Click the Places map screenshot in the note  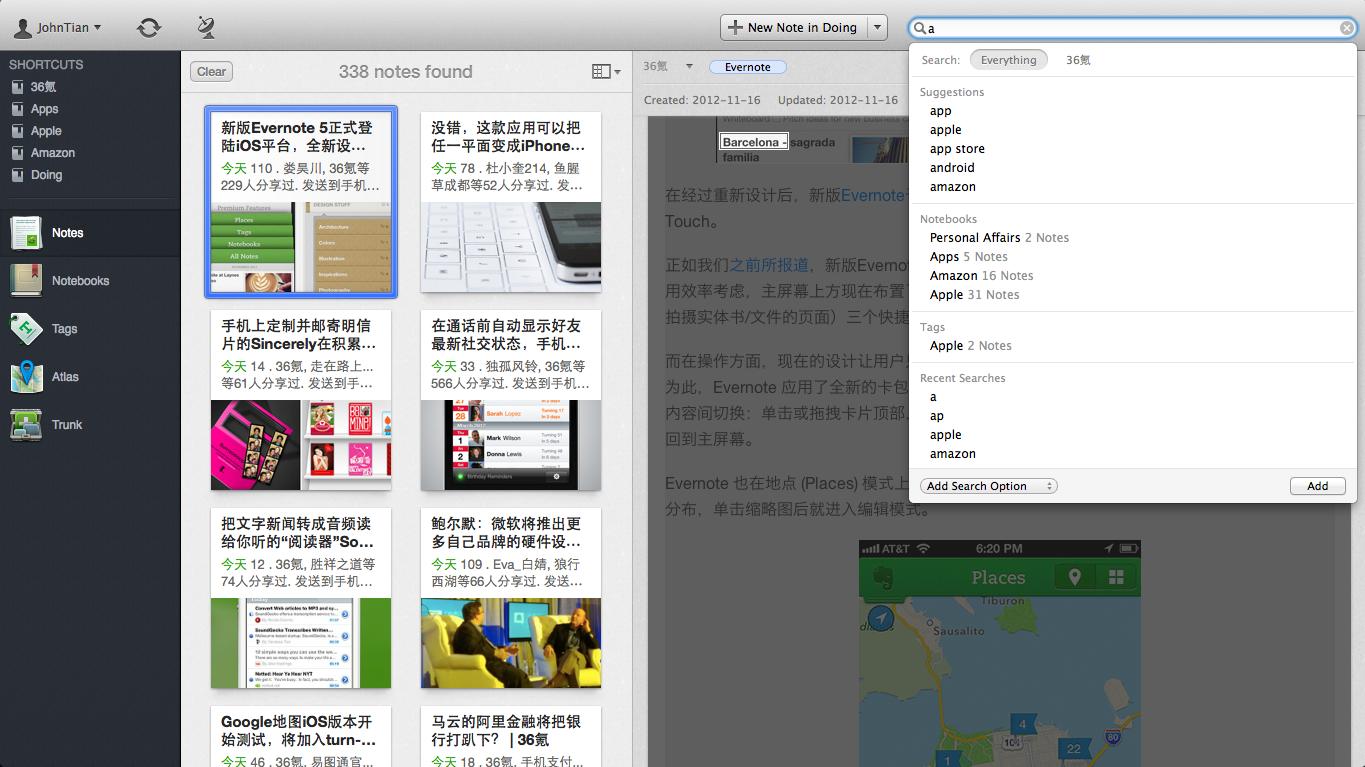click(x=999, y=654)
